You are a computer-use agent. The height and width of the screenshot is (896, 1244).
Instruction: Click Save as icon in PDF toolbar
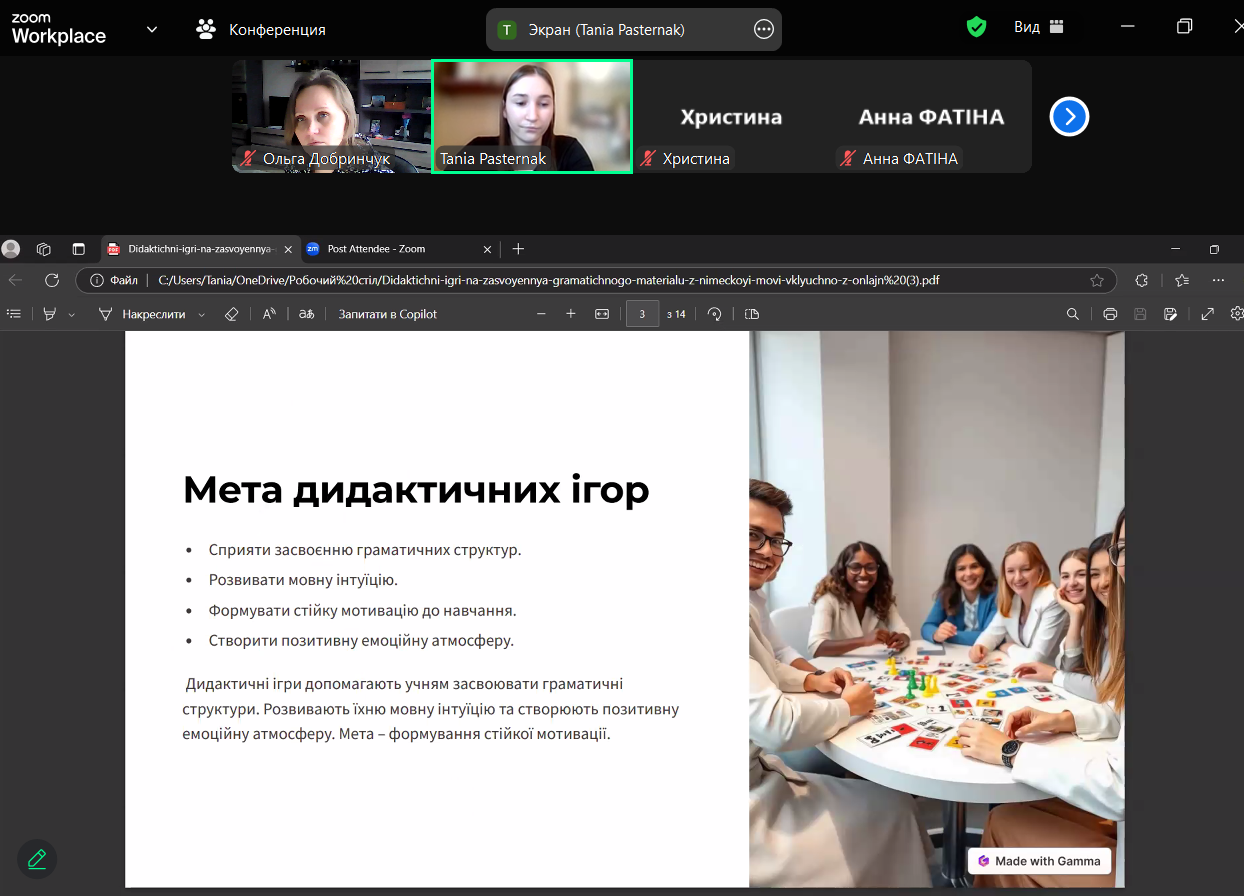[x=1170, y=314]
